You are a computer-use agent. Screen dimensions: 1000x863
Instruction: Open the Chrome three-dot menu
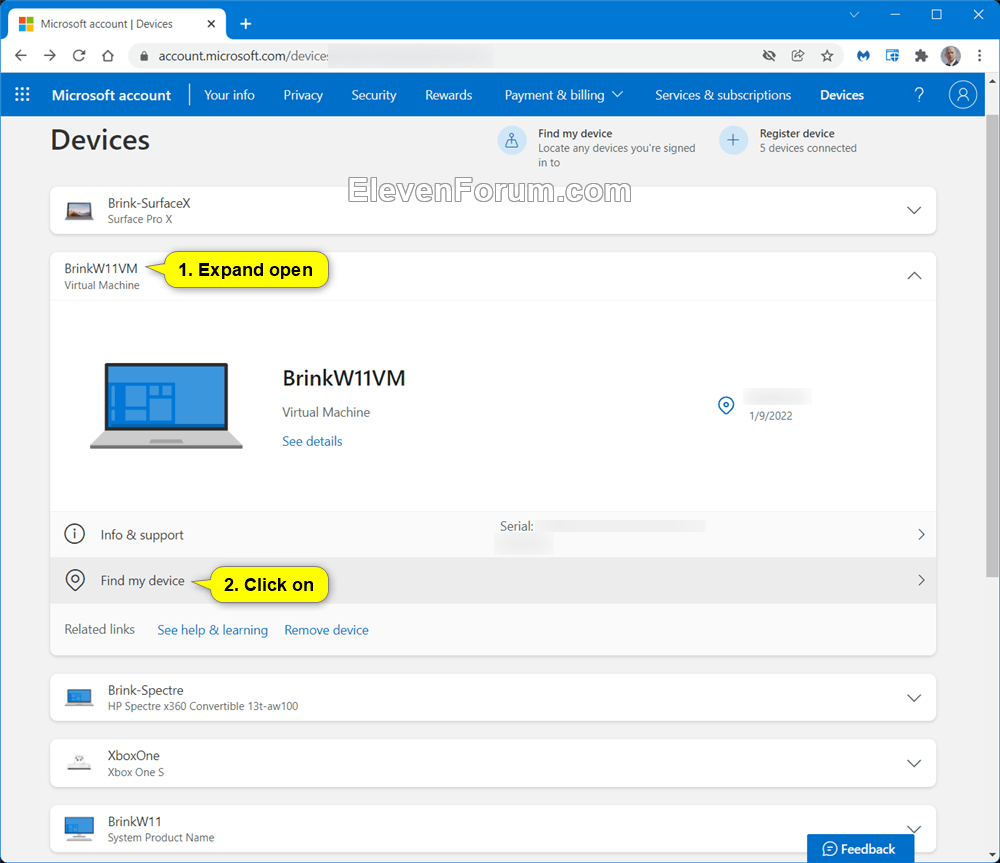tap(980, 56)
